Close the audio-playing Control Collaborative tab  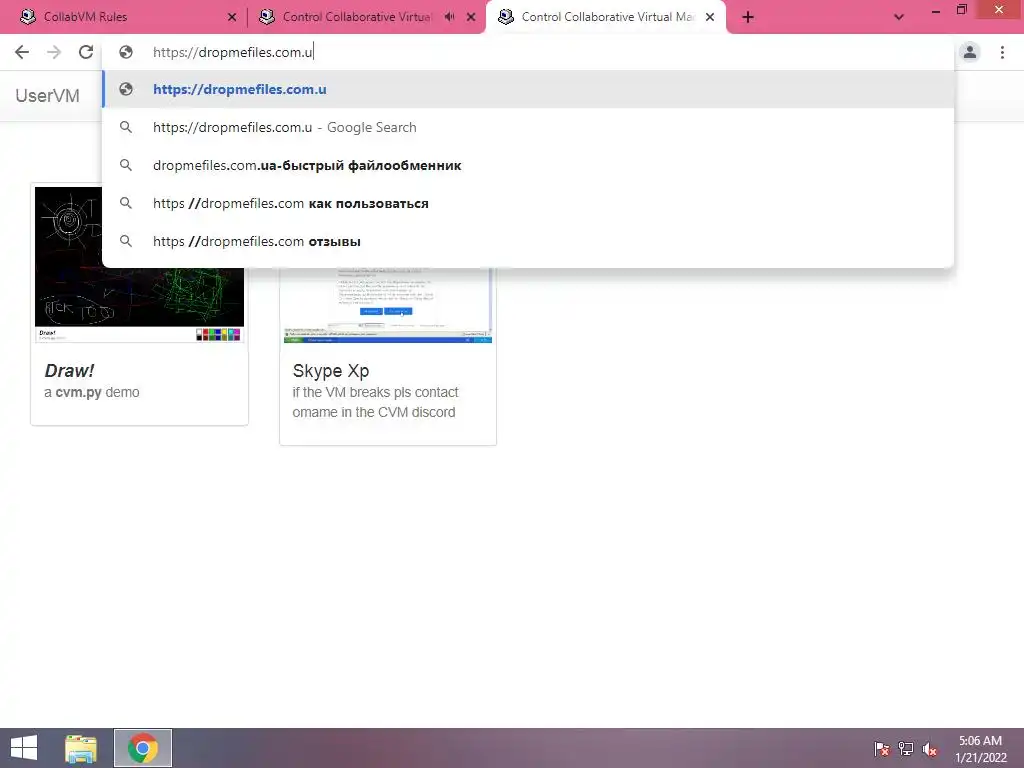[x=471, y=18]
